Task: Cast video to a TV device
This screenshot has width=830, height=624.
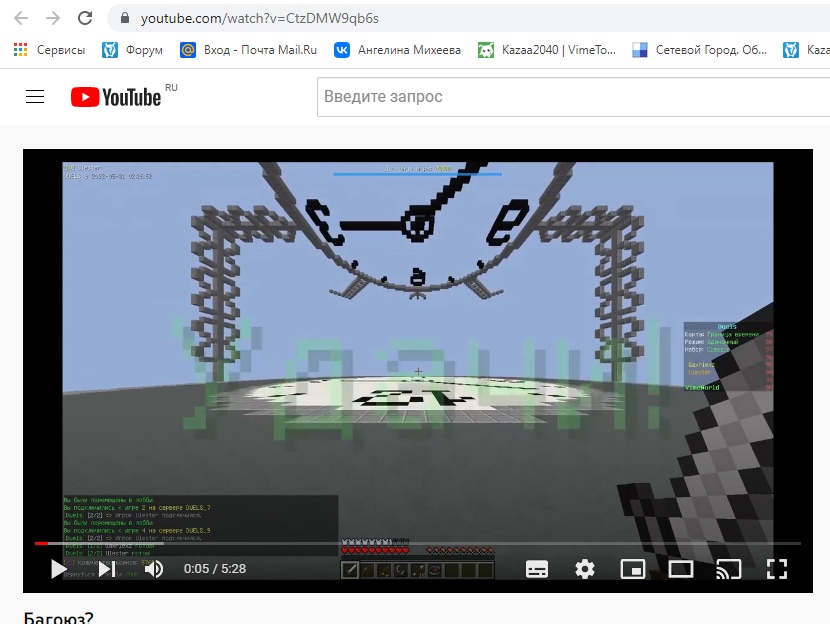Action: coord(728,569)
